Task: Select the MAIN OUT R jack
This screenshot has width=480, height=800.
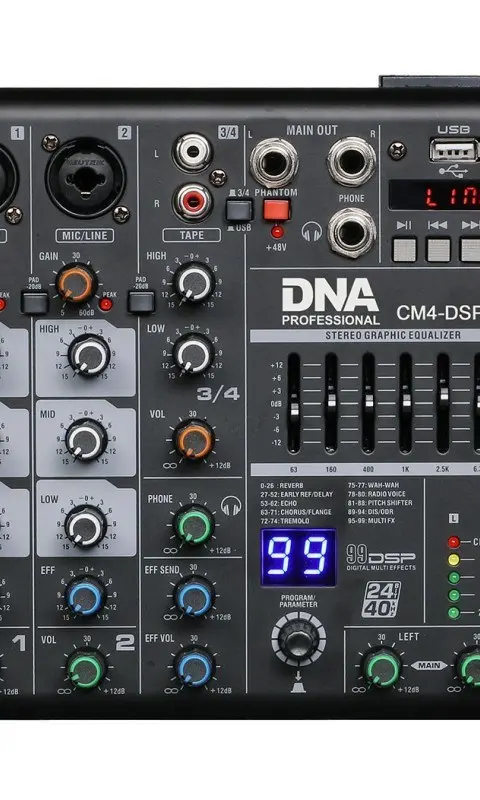Action: (x=352, y=162)
